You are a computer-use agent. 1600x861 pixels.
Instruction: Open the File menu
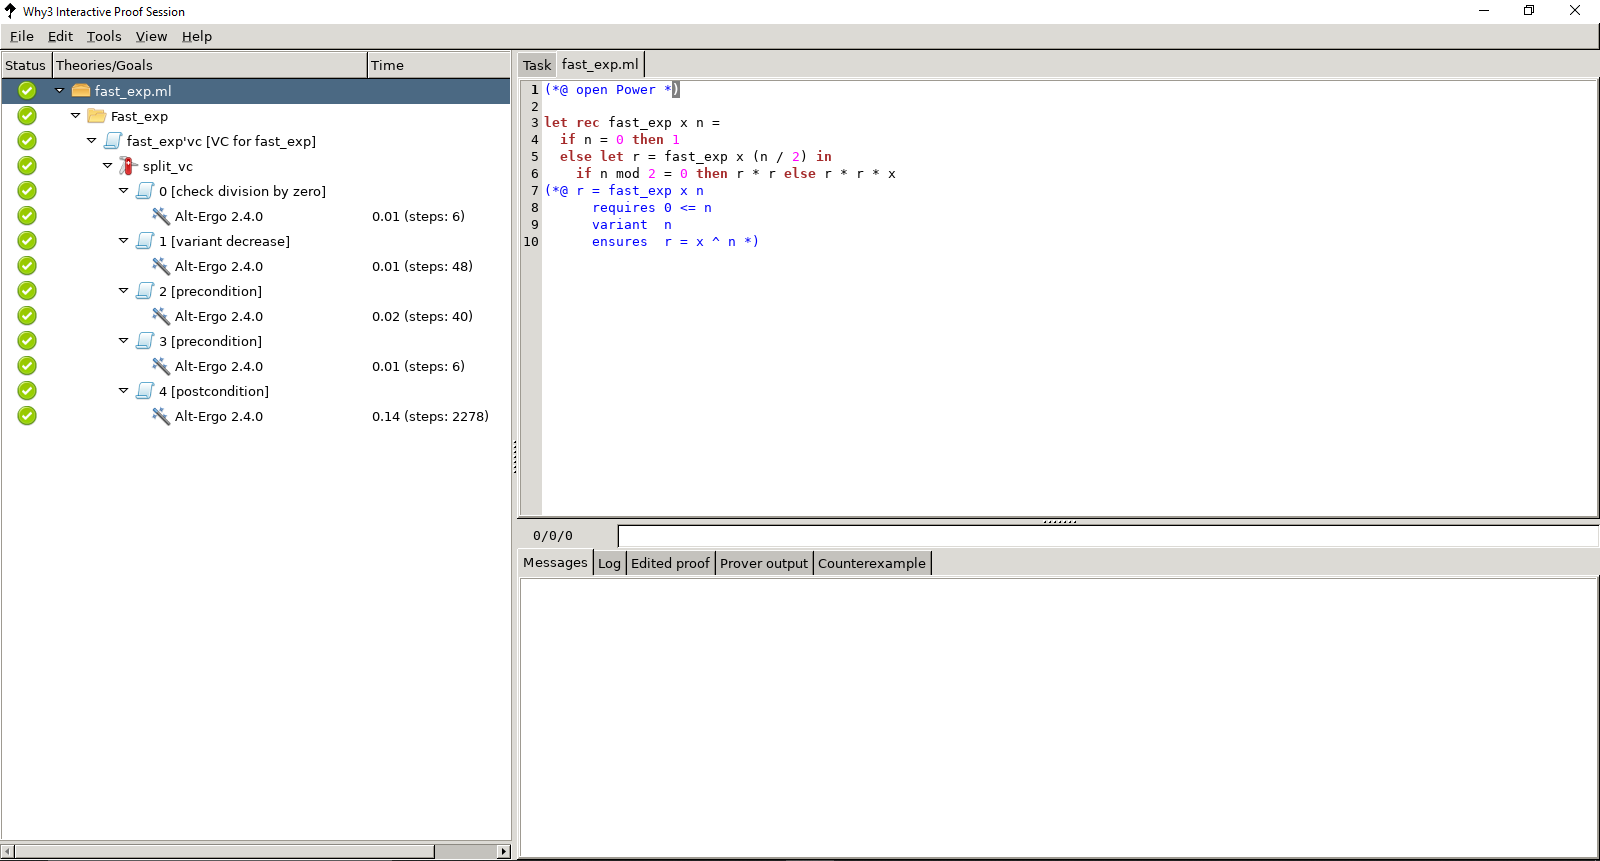[22, 36]
